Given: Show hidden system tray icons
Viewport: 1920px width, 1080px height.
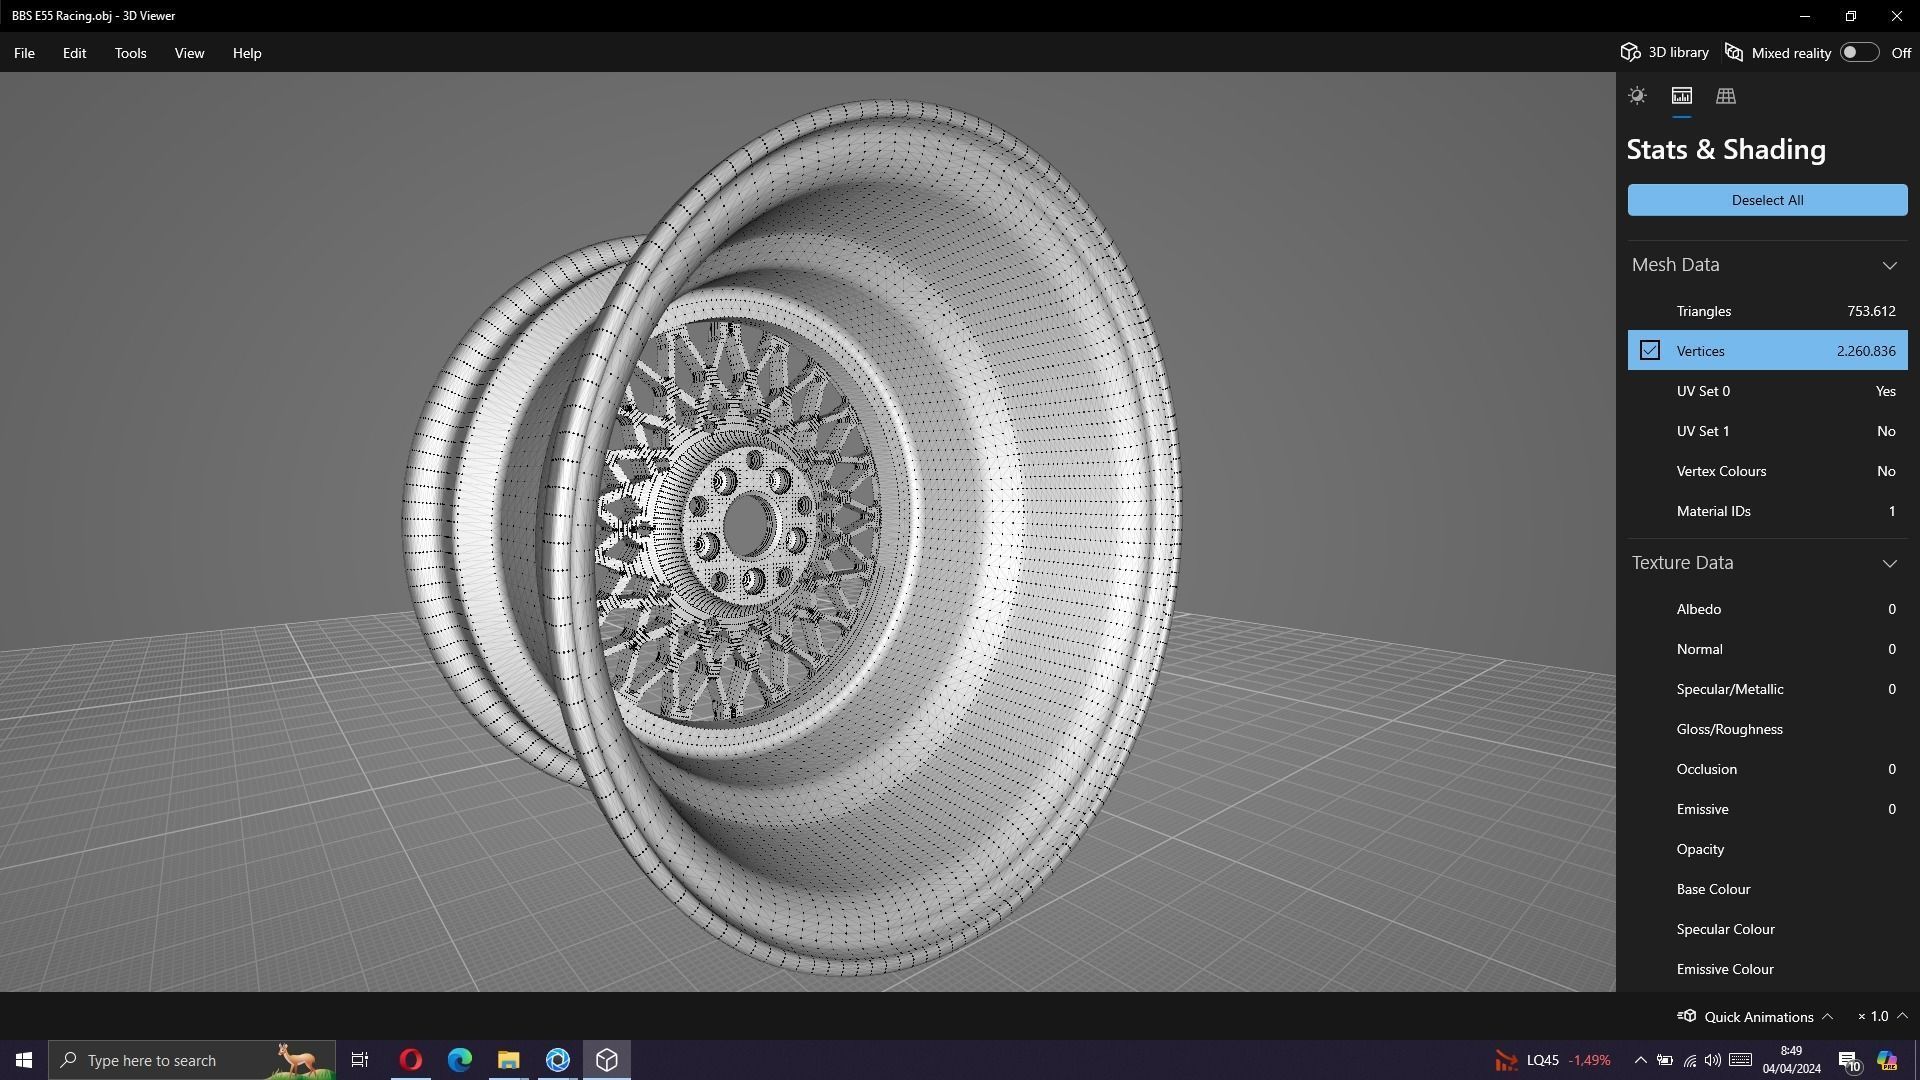Looking at the screenshot, I should tap(1640, 1060).
